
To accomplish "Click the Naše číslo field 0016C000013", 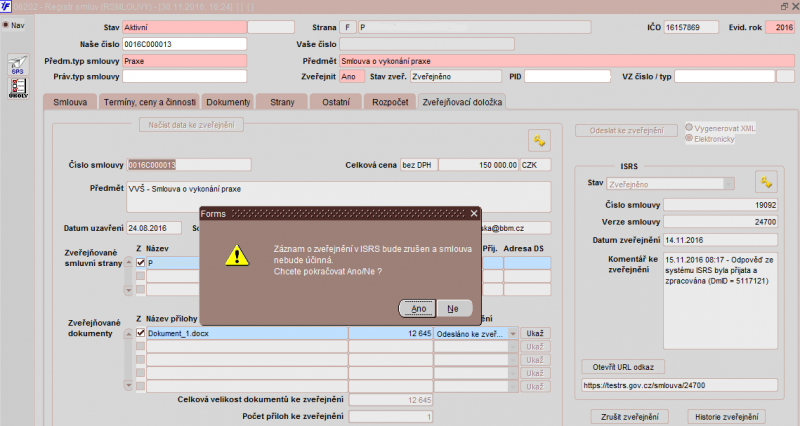I will 184,44.
